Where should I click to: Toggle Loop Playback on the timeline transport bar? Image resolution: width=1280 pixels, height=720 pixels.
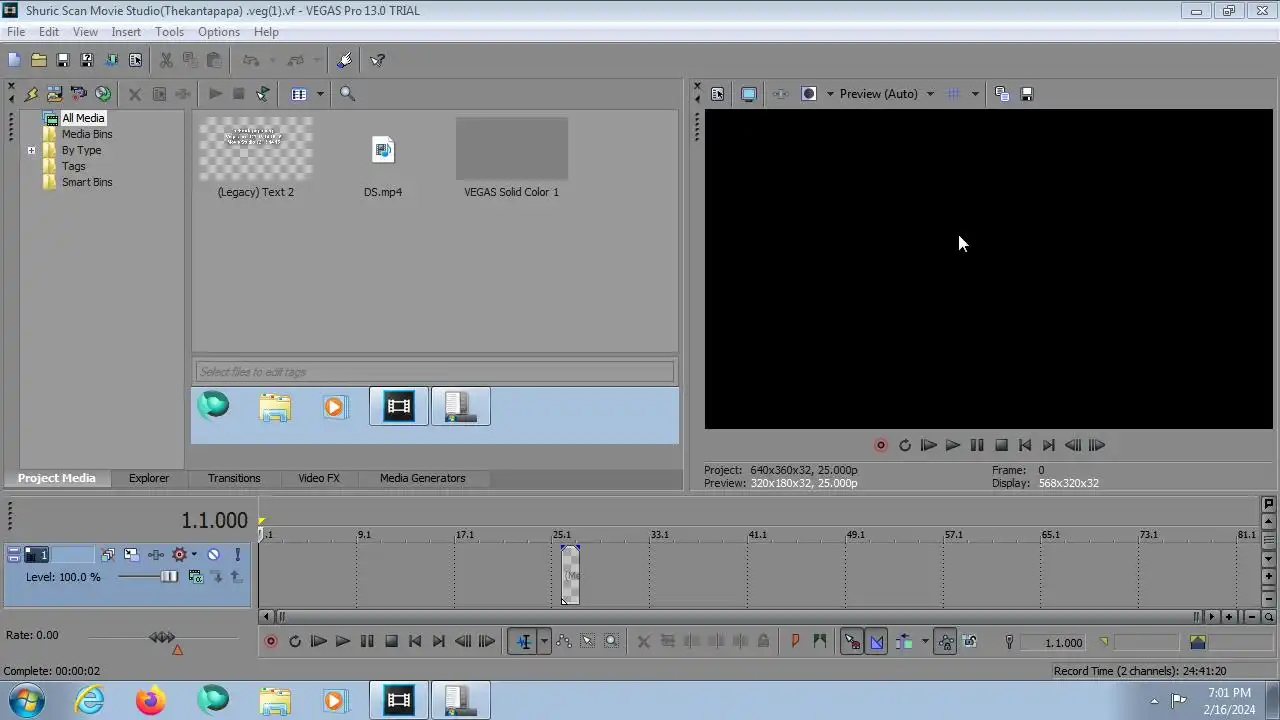295,642
